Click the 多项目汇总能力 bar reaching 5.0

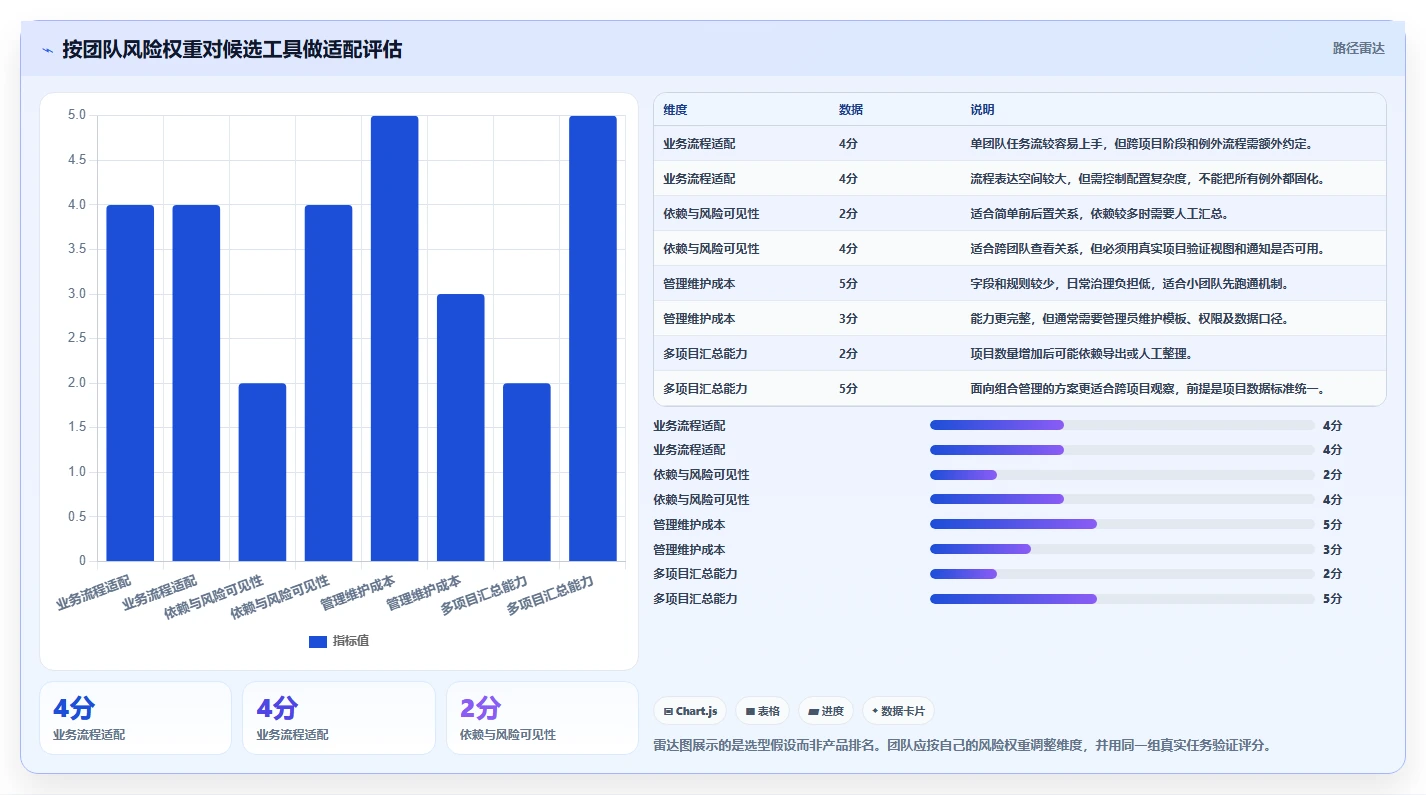[593, 338]
